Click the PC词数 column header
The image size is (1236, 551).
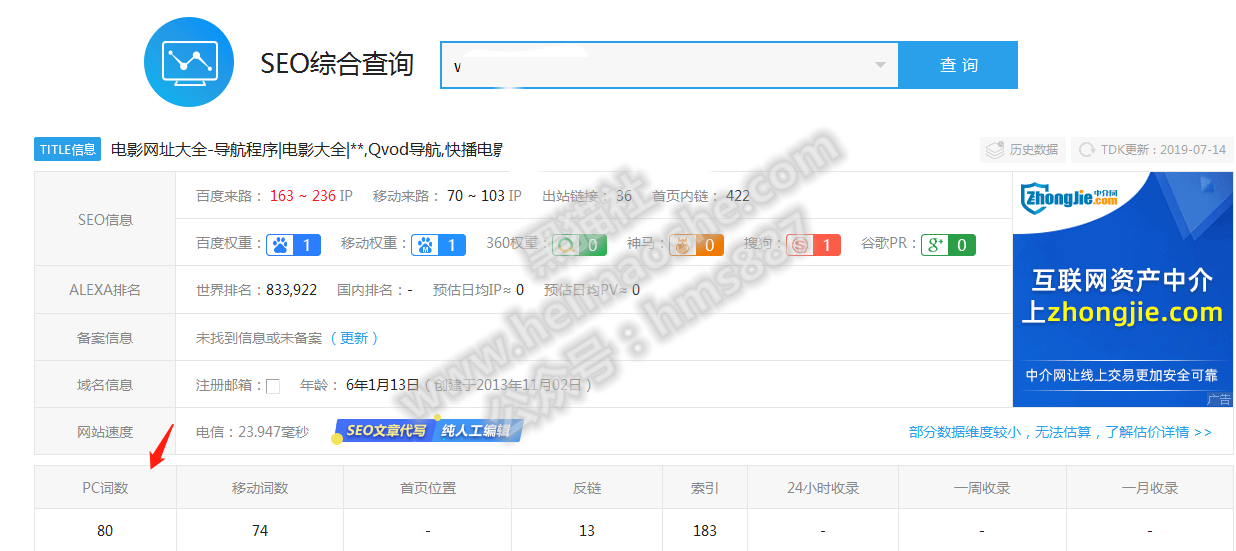[105, 488]
